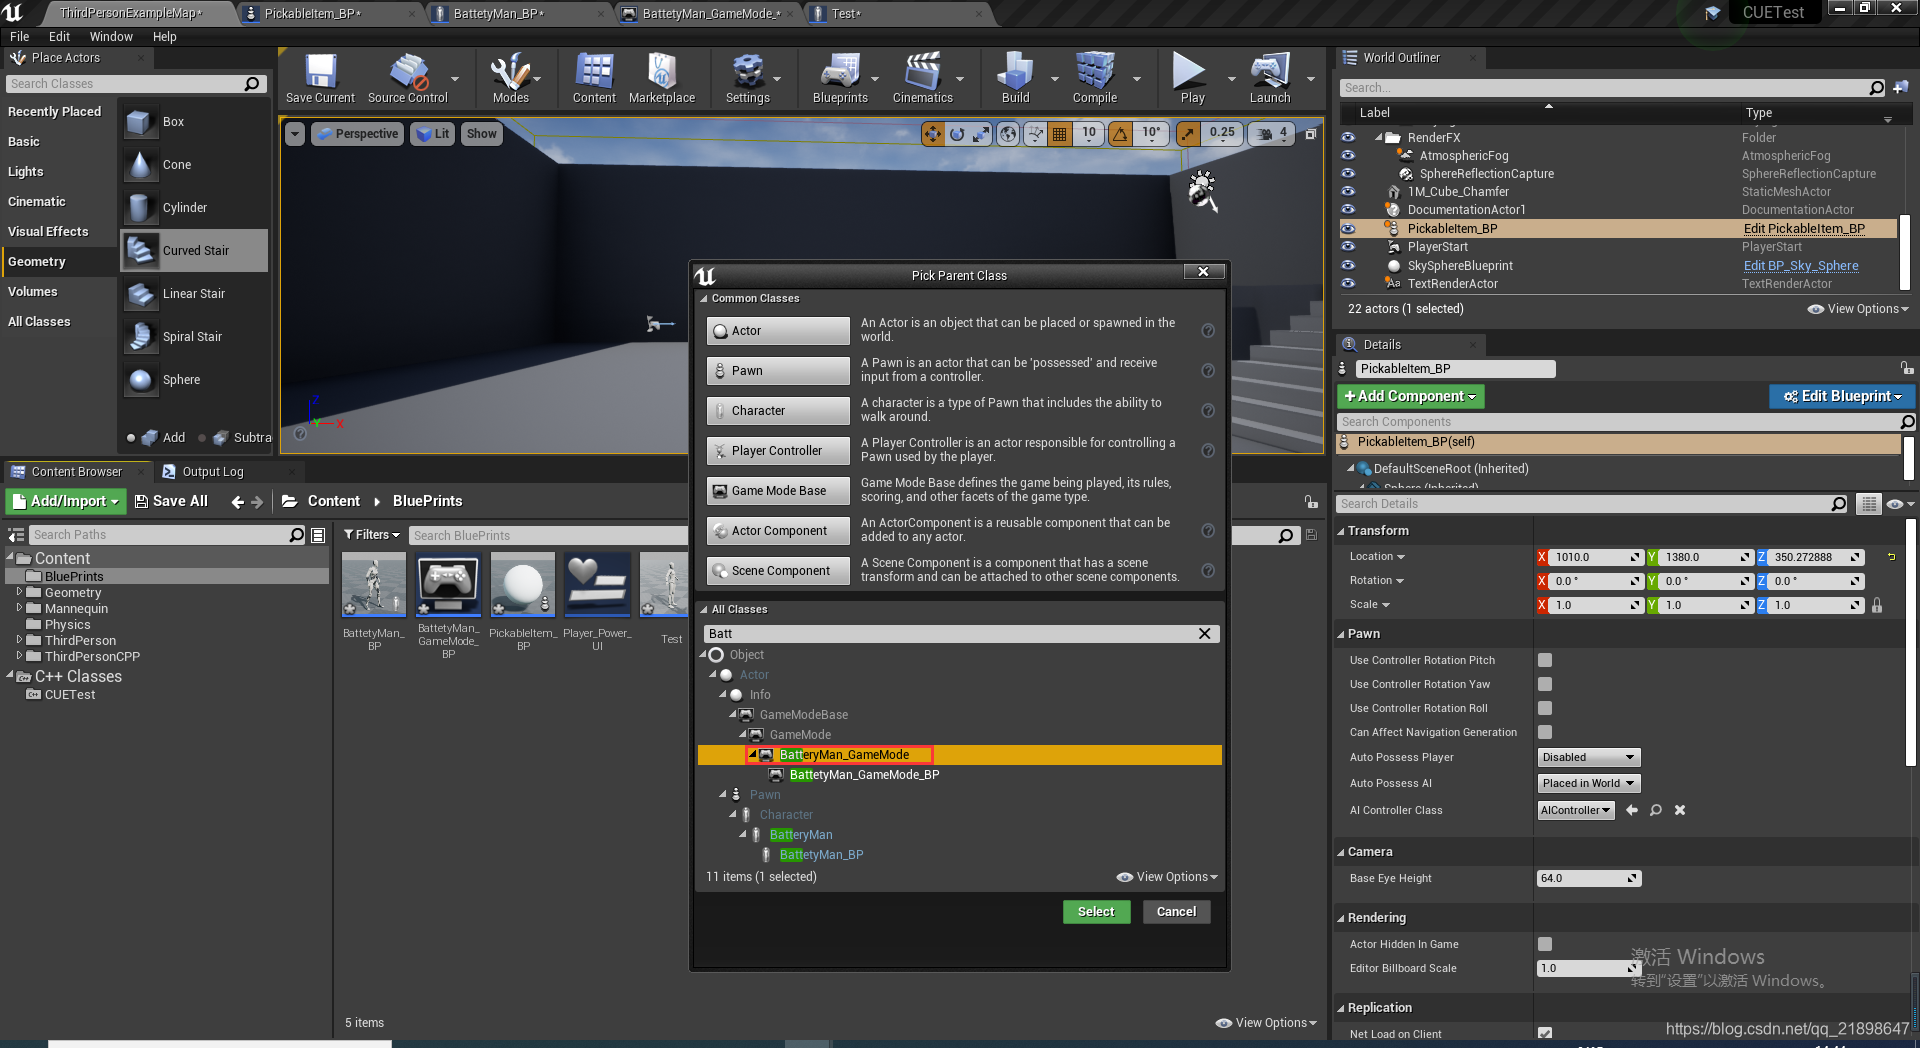Toggle visibility of PickableItem_BP in World Outliner
The image size is (1920, 1048).
click(1348, 228)
